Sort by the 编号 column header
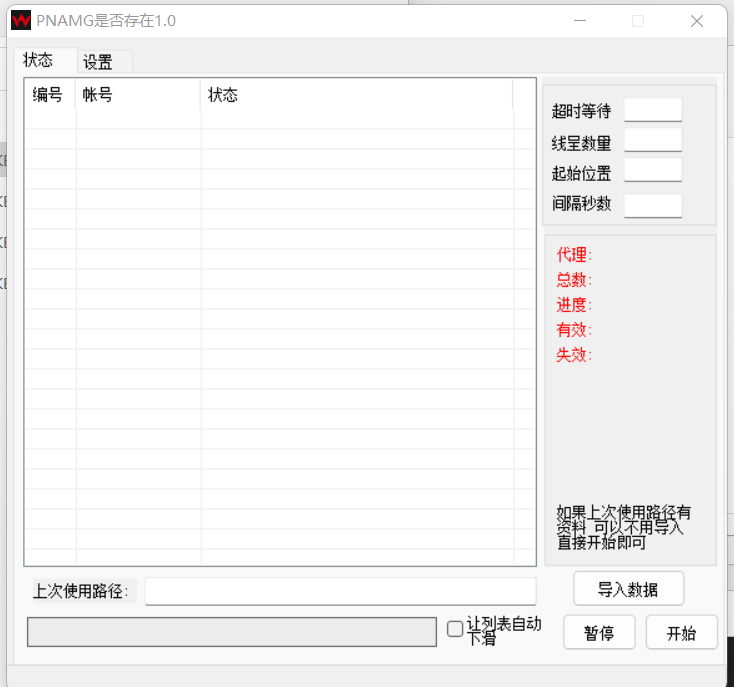The width and height of the screenshot is (734, 687). tap(48, 95)
